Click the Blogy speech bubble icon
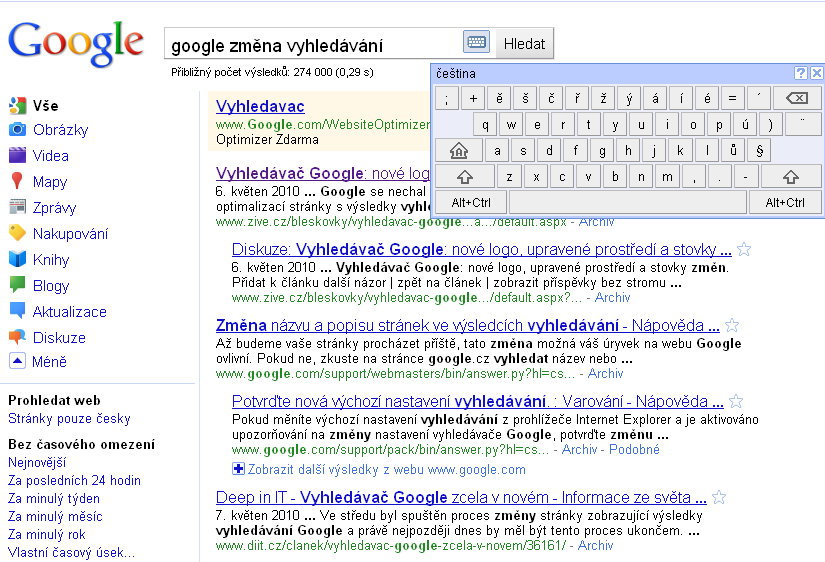This screenshot has width=825, height=562. [17, 285]
